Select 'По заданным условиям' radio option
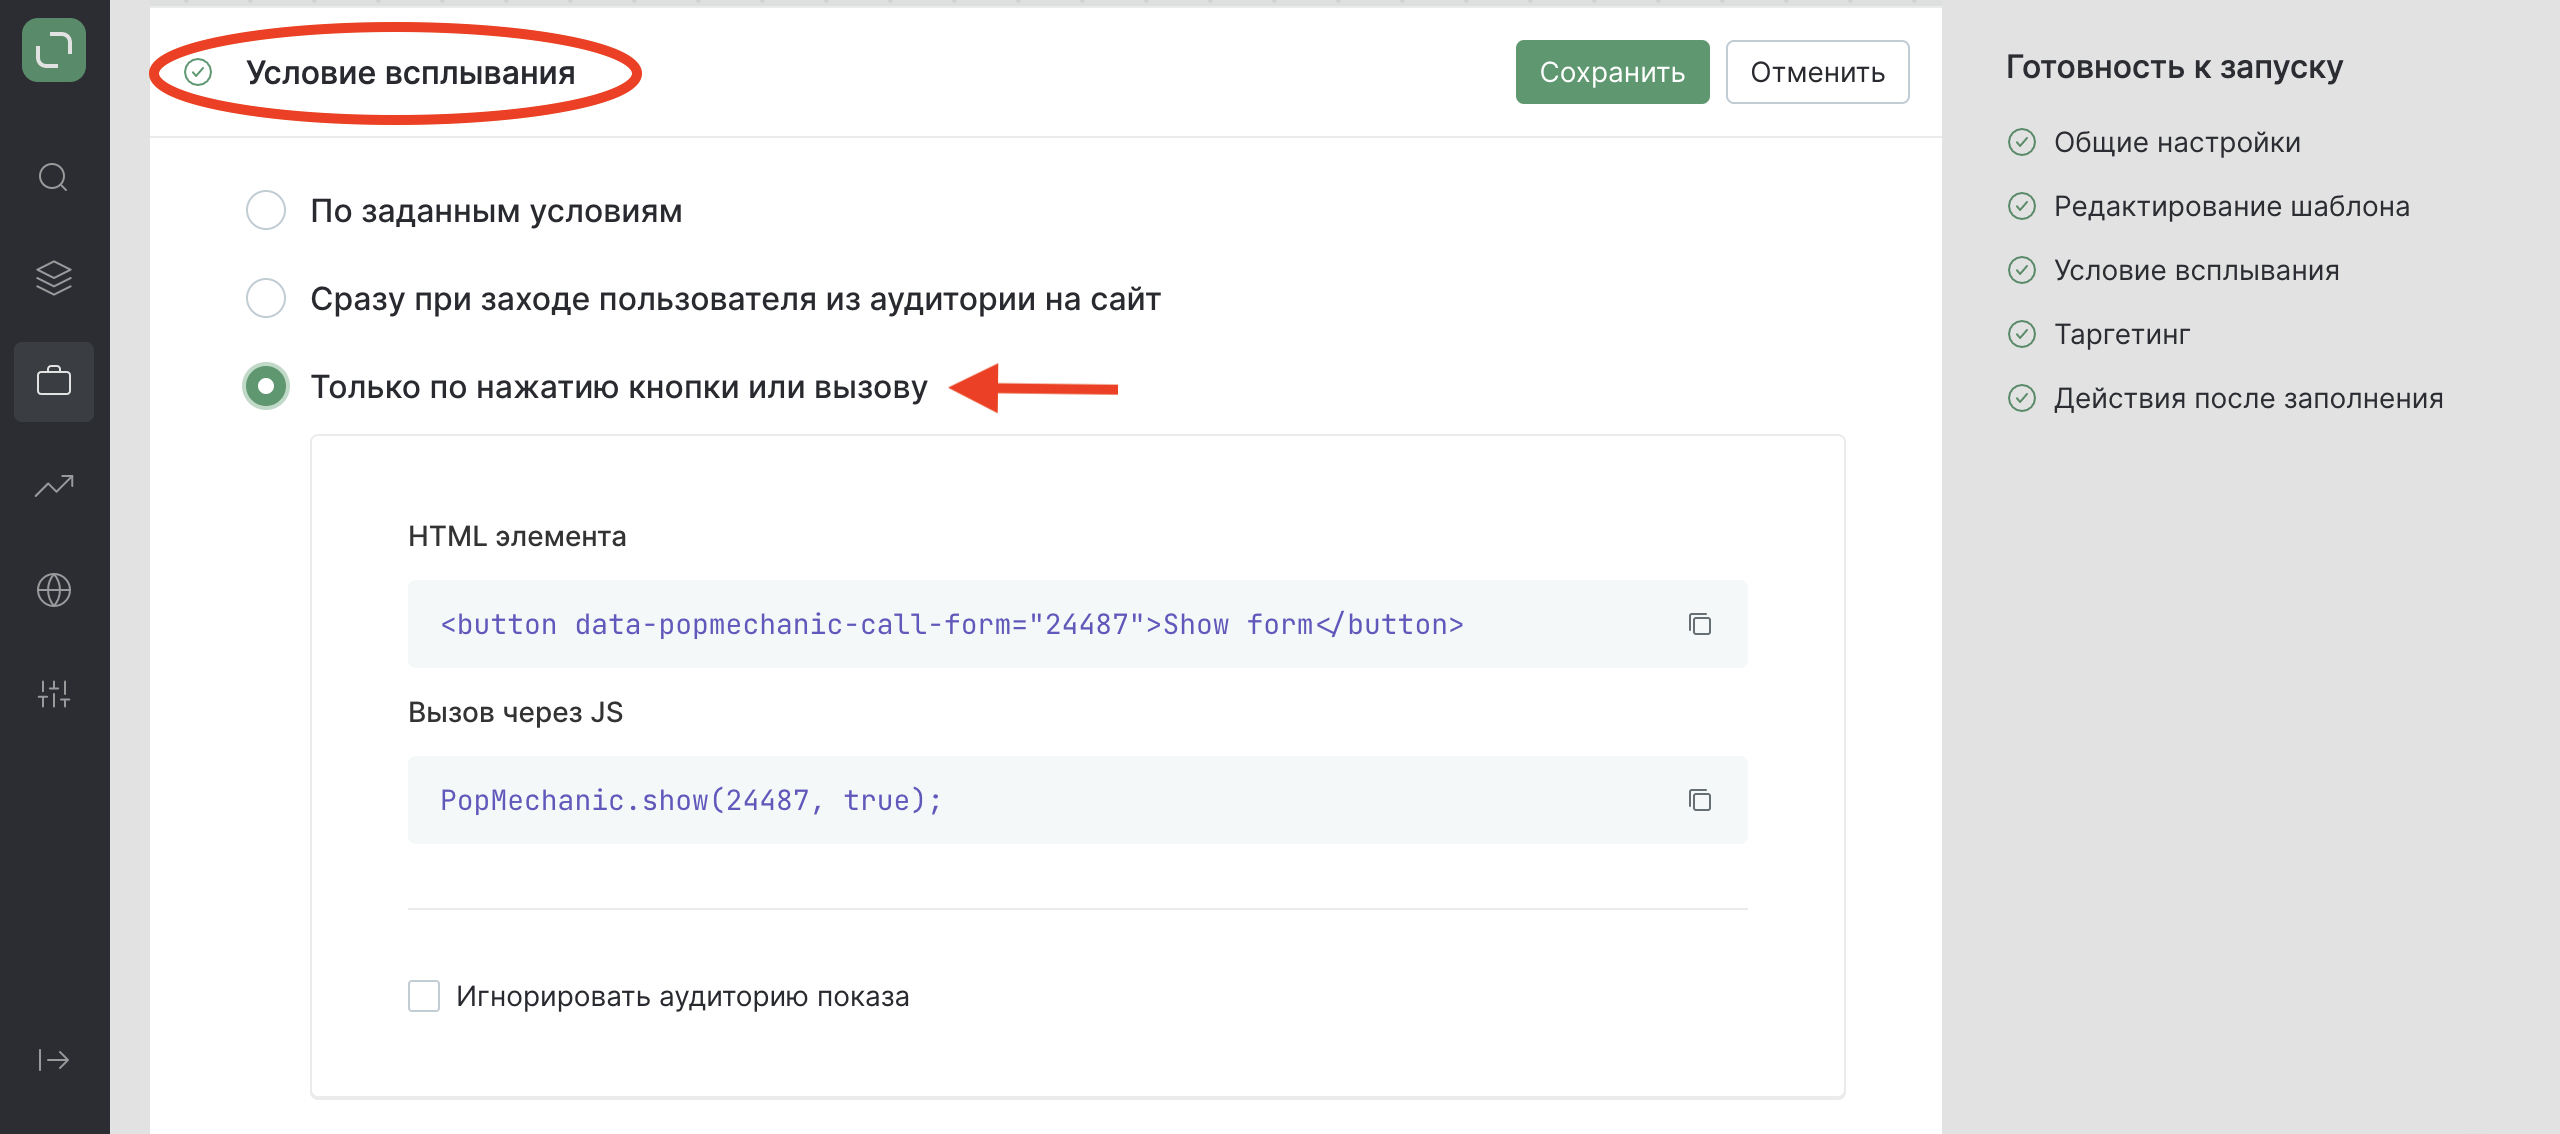 coord(266,210)
